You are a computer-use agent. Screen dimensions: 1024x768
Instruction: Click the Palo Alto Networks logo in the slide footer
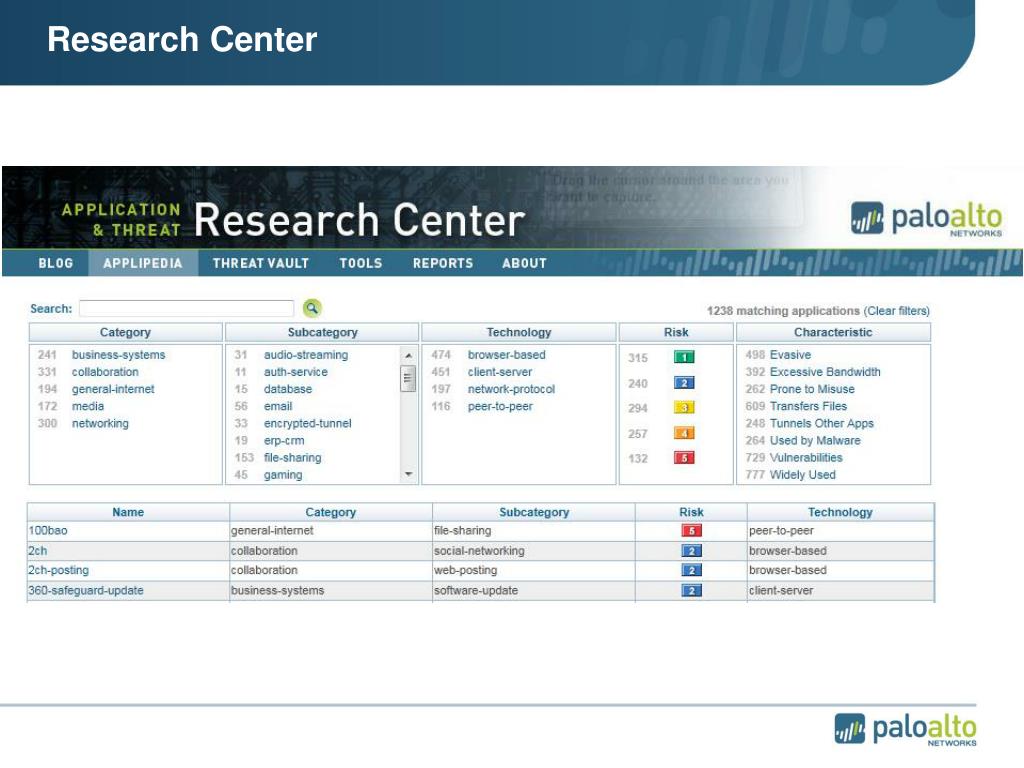905,729
